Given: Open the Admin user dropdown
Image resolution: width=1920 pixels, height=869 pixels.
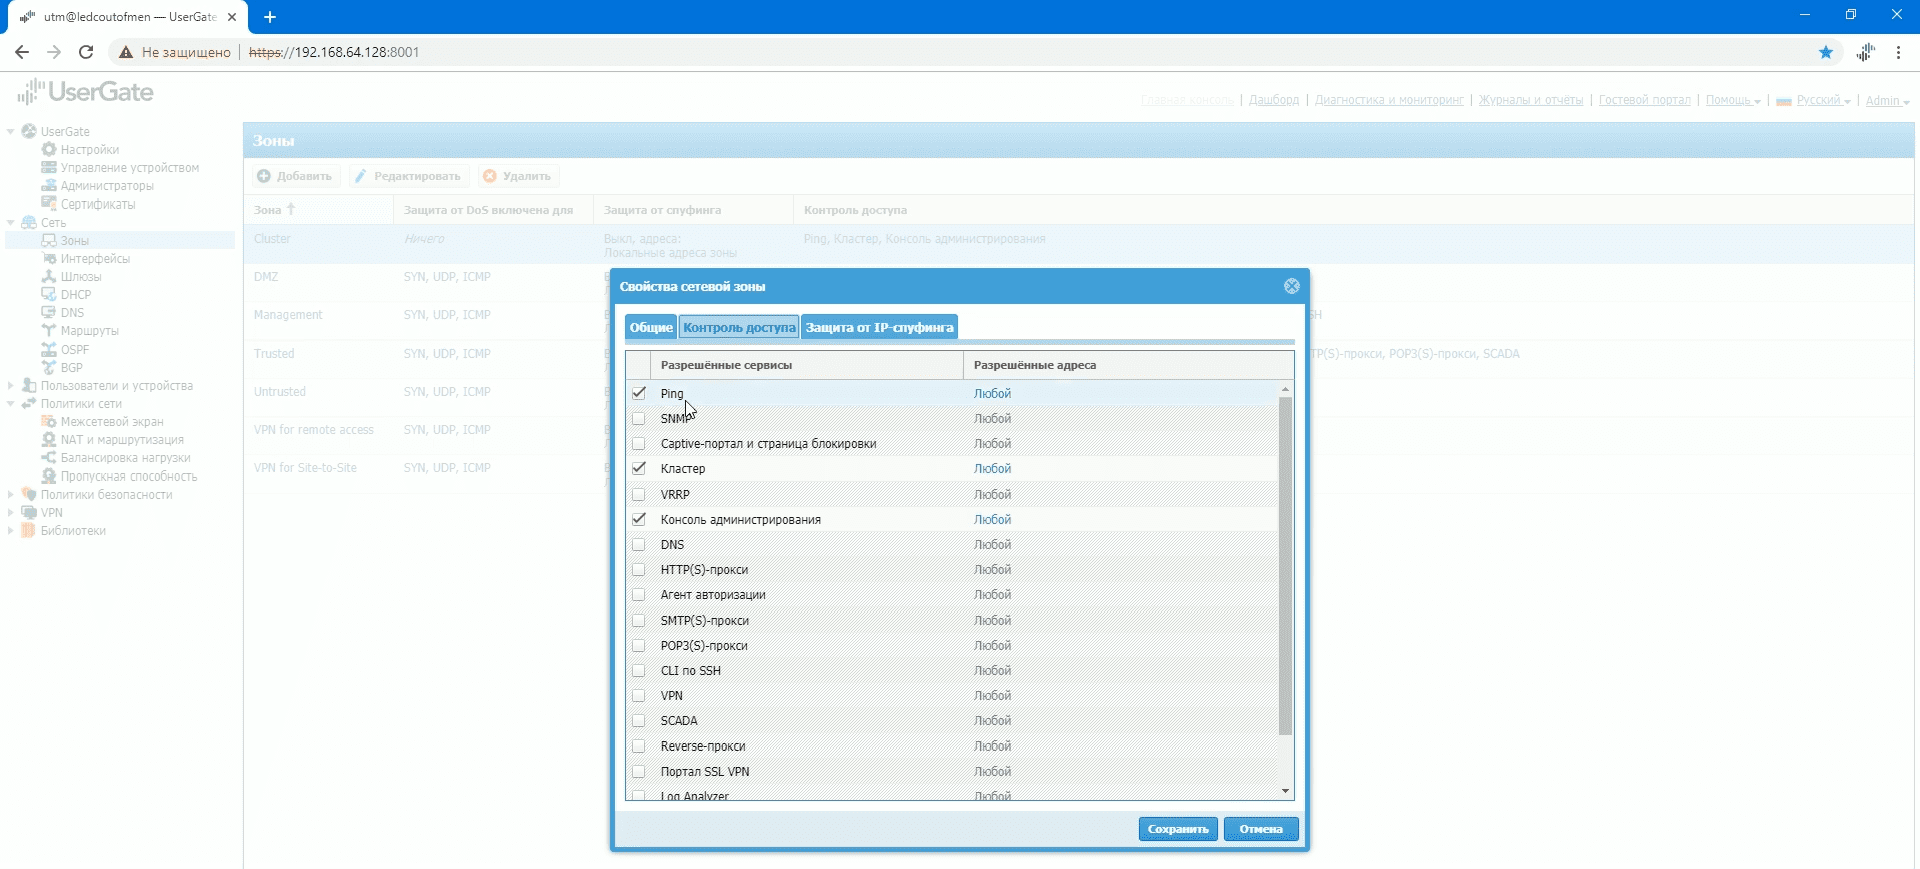Looking at the screenshot, I should tap(1888, 100).
